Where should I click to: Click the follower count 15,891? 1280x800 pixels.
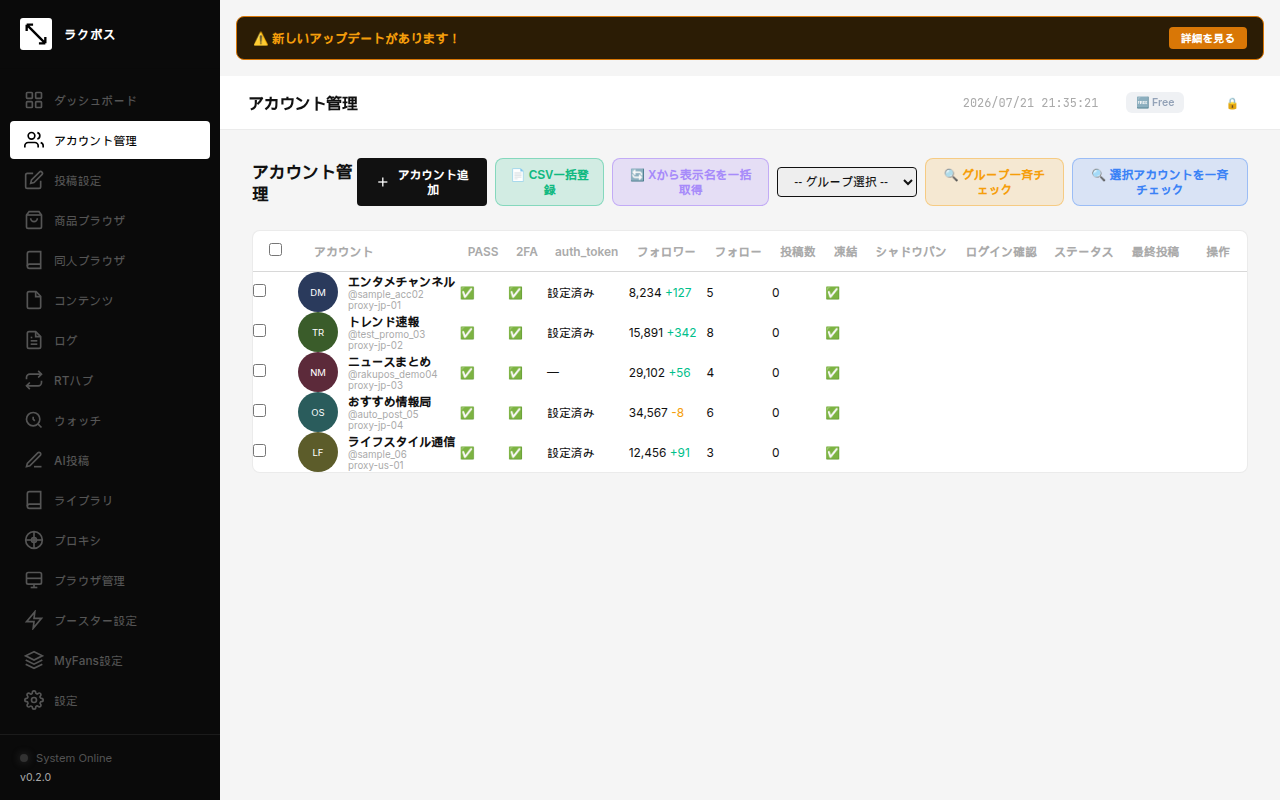(x=646, y=332)
